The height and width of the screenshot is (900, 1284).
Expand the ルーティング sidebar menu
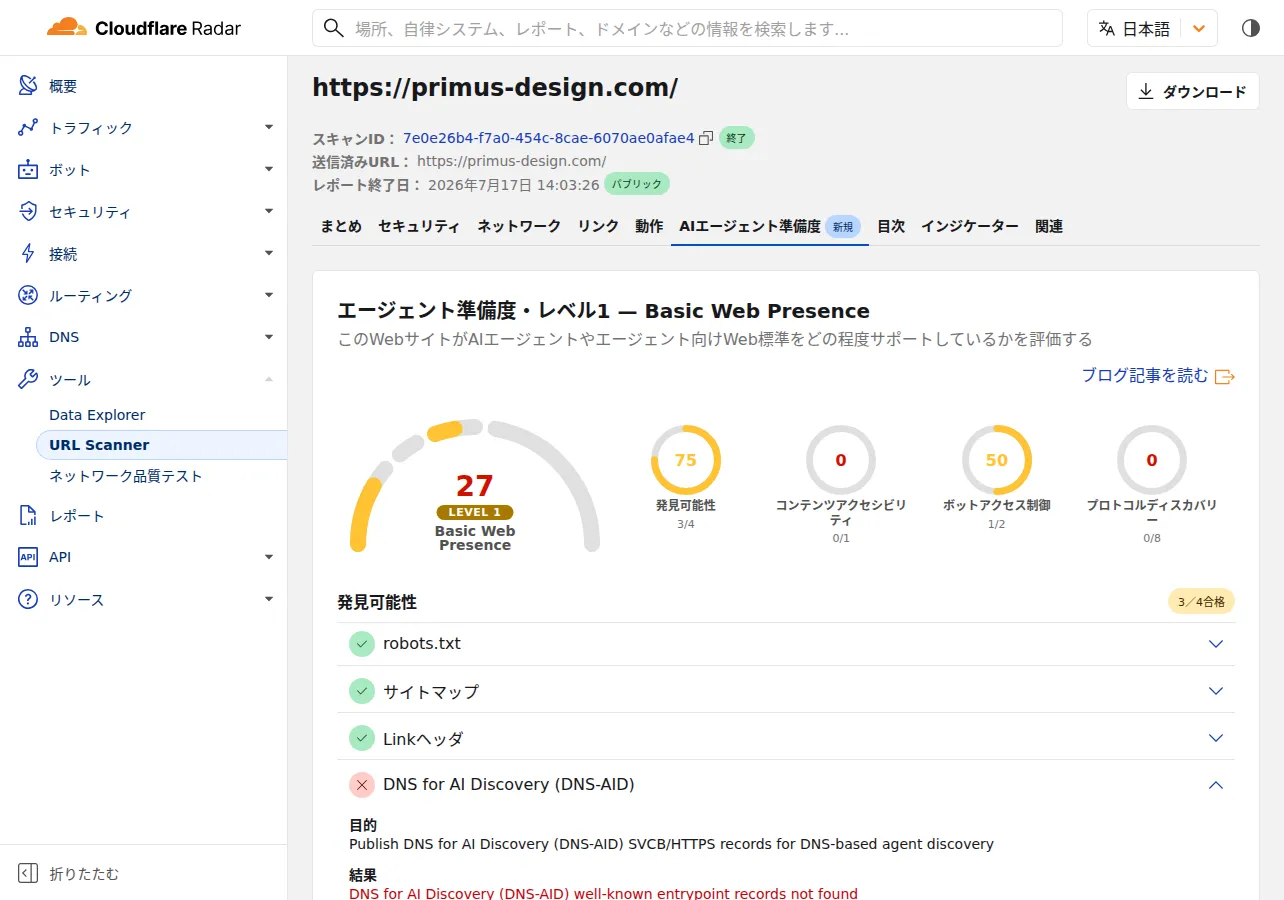tap(269, 295)
